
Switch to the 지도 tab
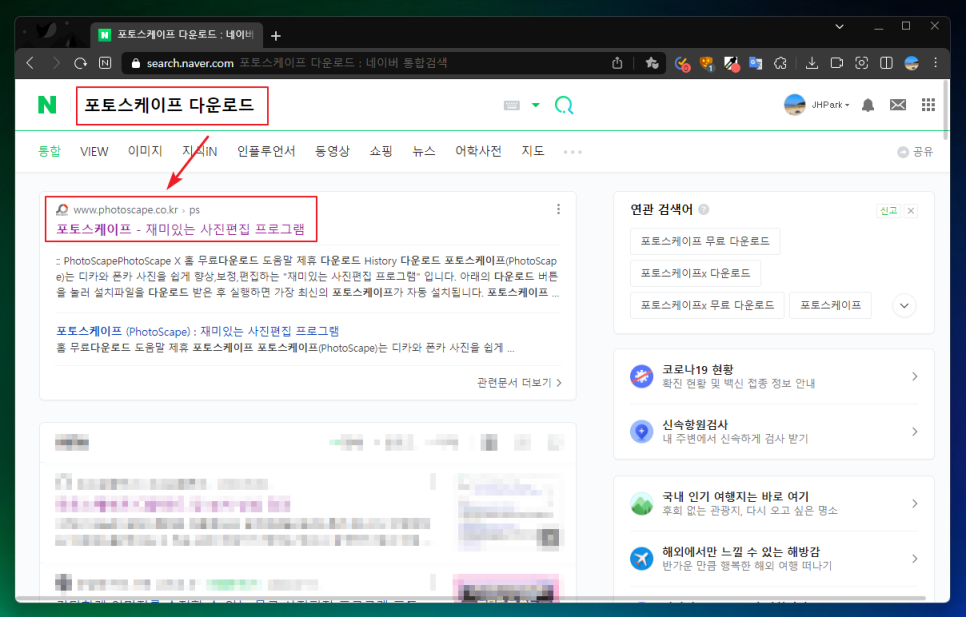click(x=533, y=151)
